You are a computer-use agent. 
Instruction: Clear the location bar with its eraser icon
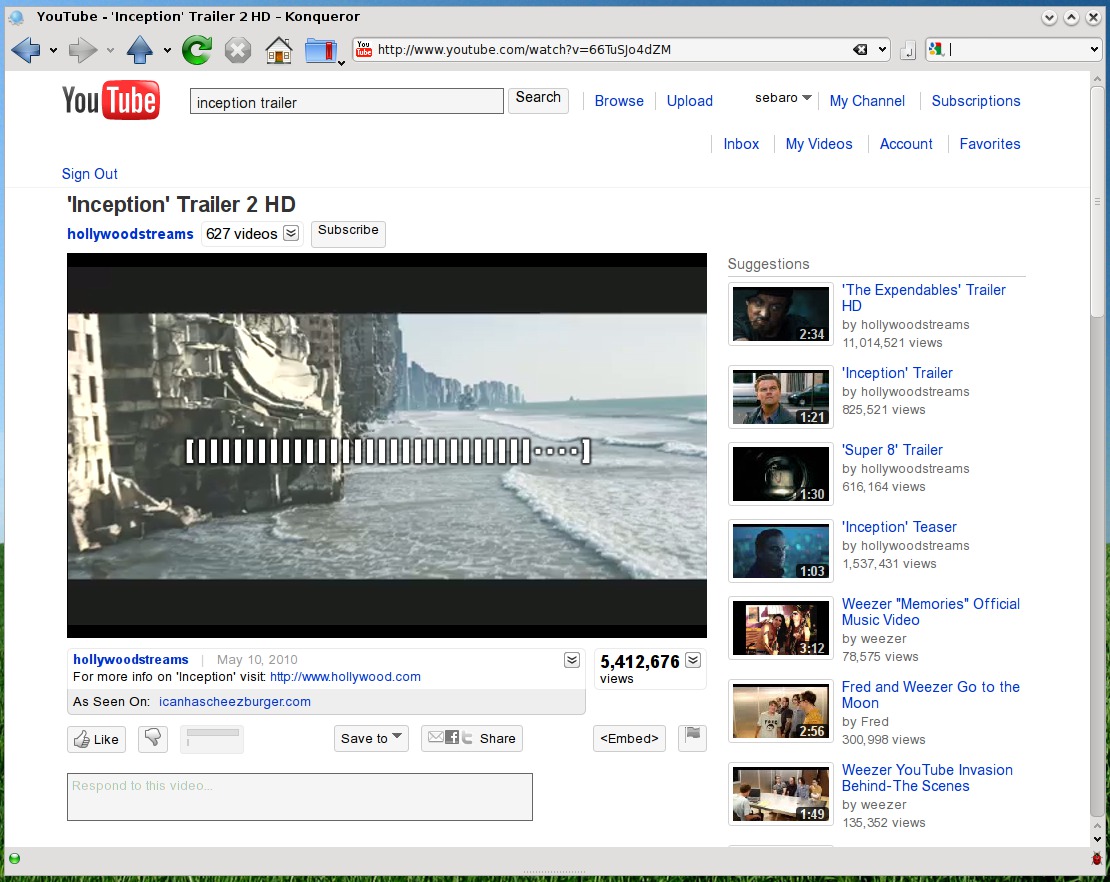pyautogui.click(x=860, y=50)
